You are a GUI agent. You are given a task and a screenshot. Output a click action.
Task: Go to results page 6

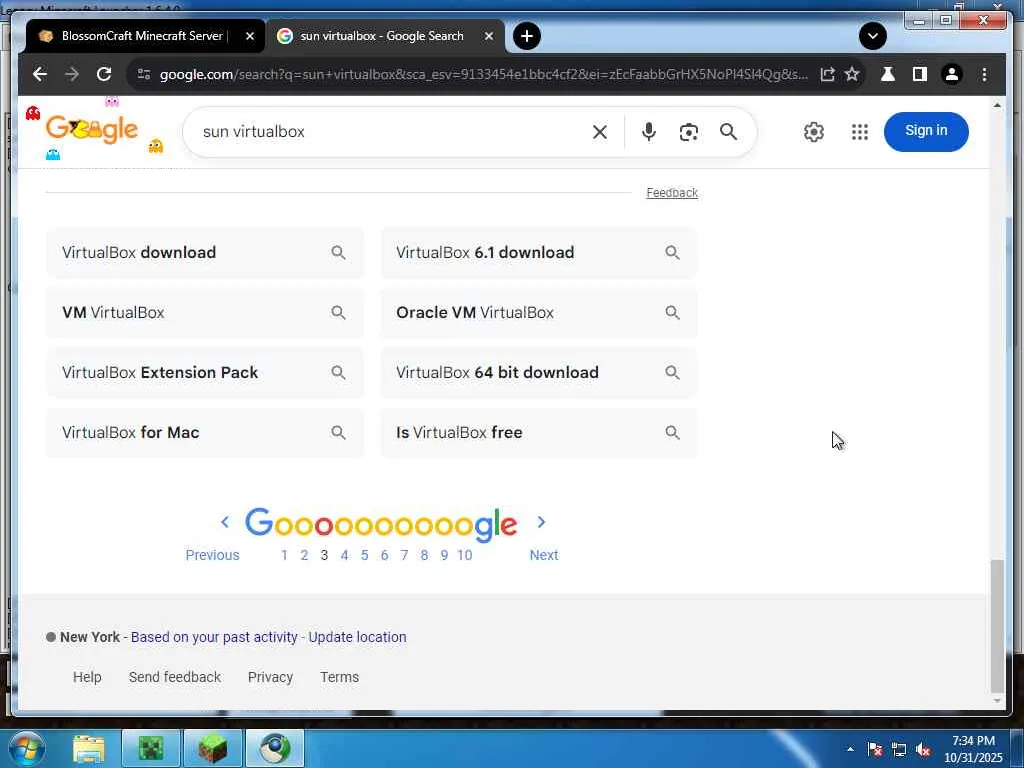[384, 555]
